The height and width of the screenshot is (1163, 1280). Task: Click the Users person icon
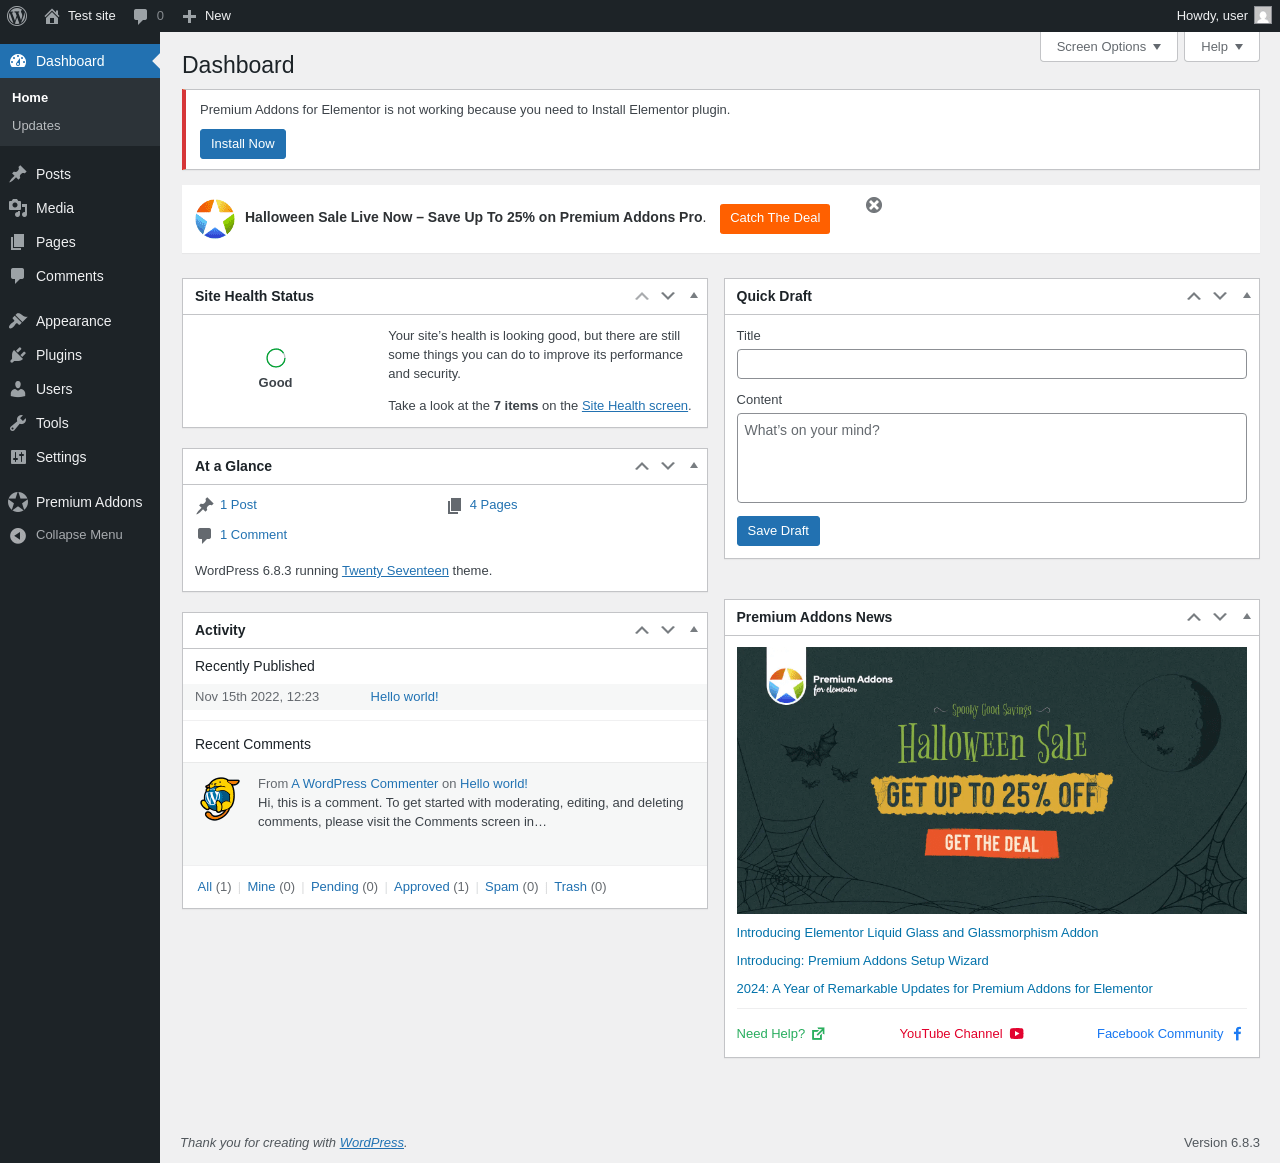[18, 389]
